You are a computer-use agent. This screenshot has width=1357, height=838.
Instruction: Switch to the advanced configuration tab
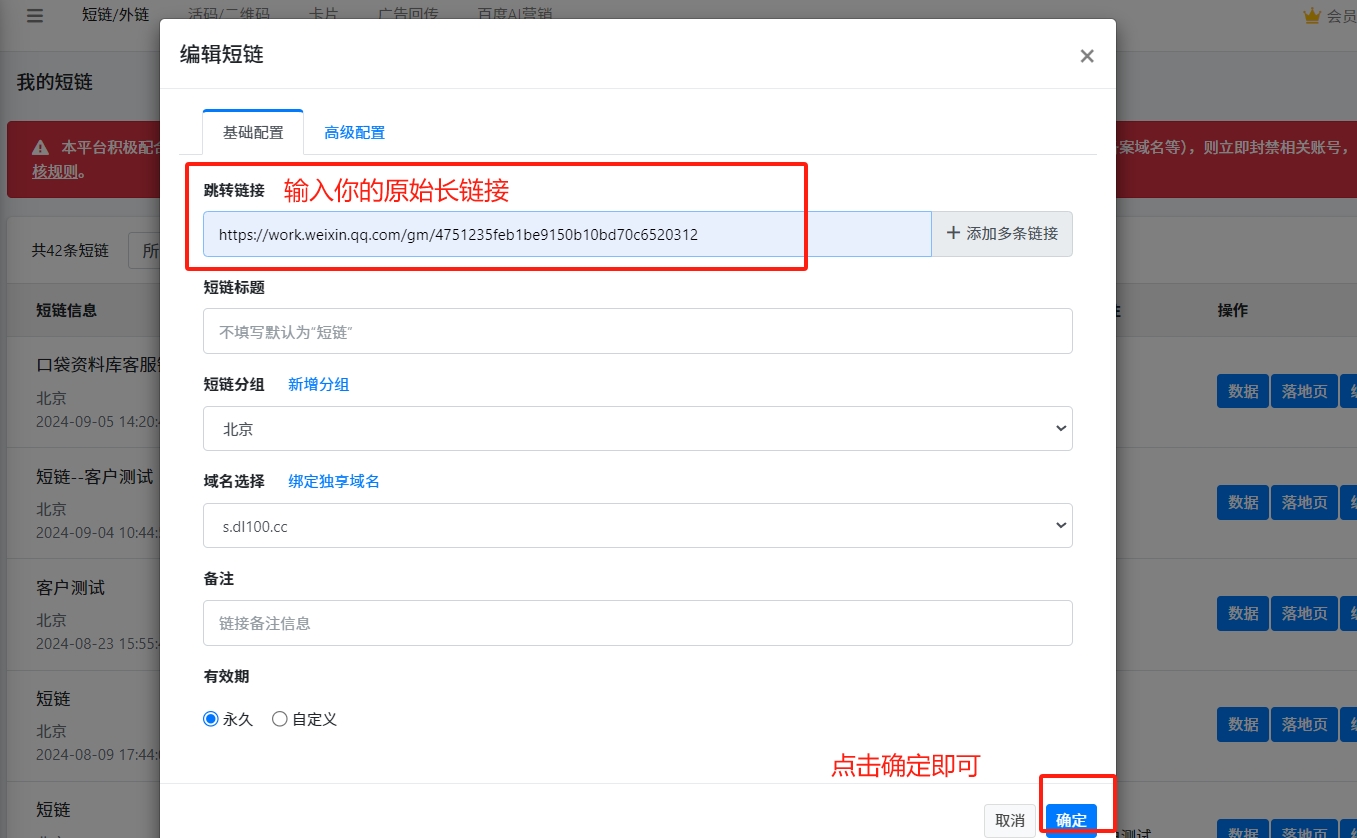[354, 133]
